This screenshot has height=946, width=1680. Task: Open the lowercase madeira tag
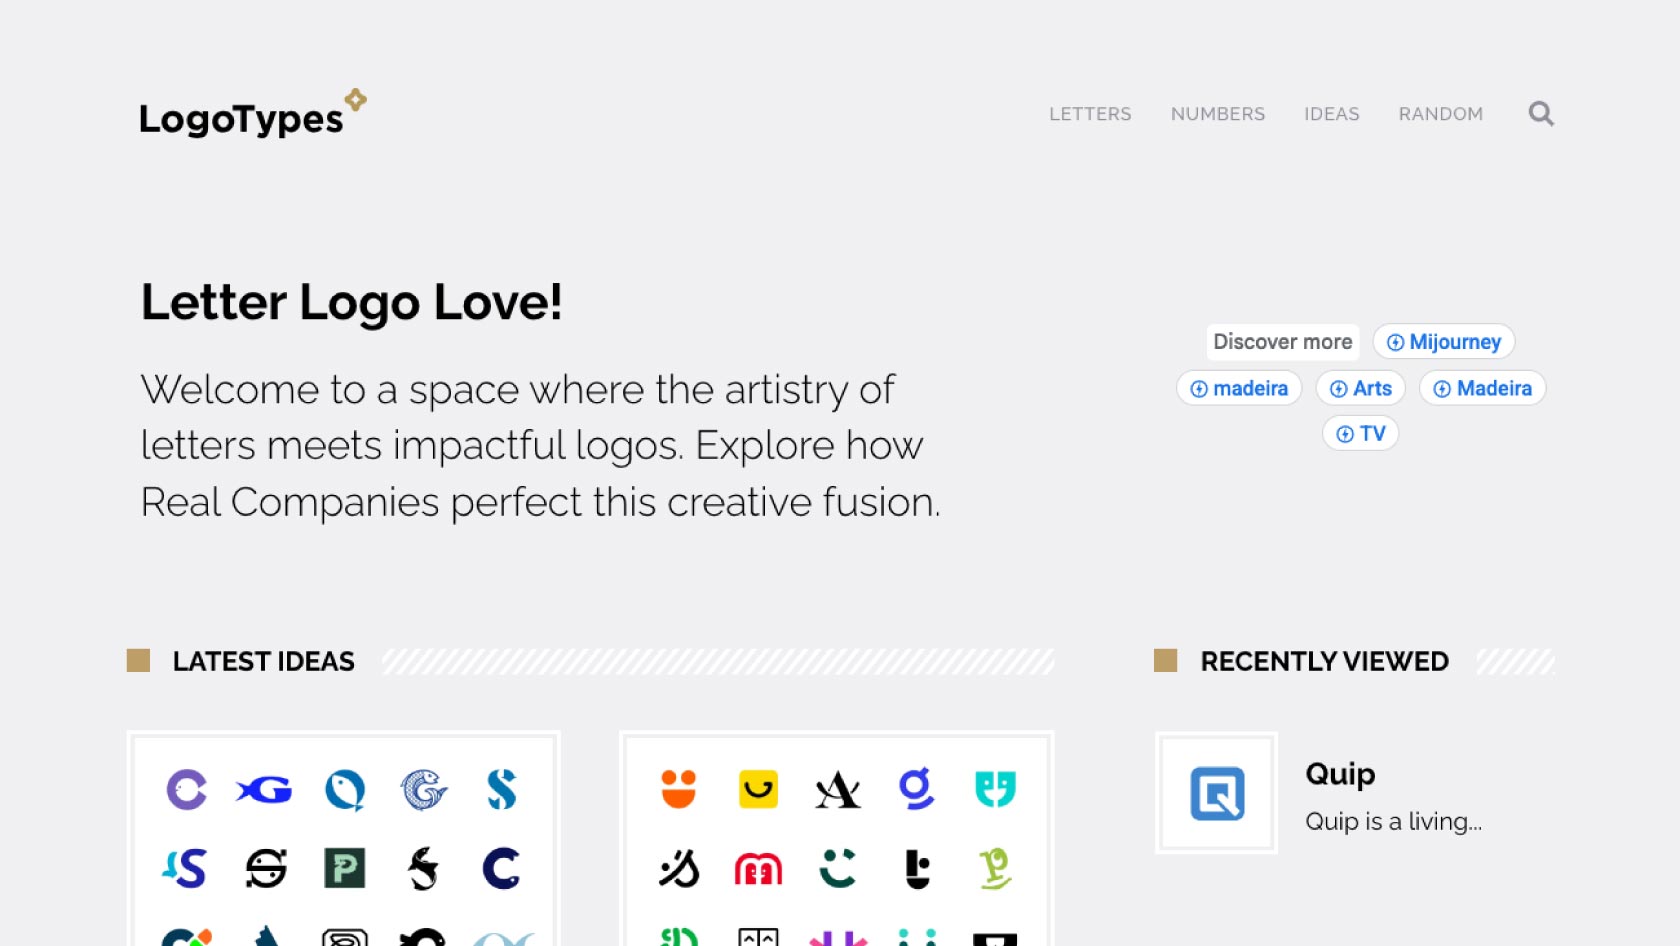1239,388
